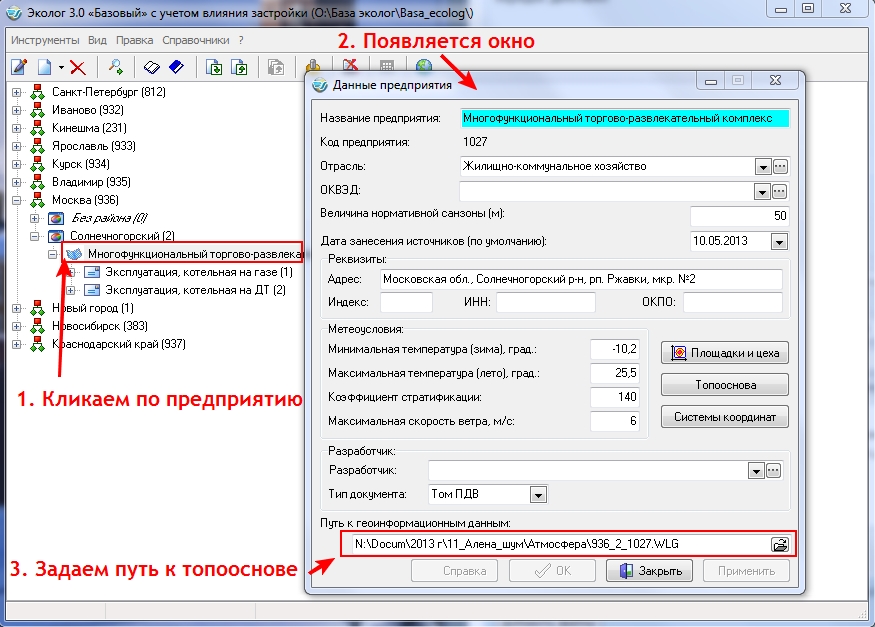Click the blue book toolbar icon
The image size is (875, 627).
[x=176, y=67]
